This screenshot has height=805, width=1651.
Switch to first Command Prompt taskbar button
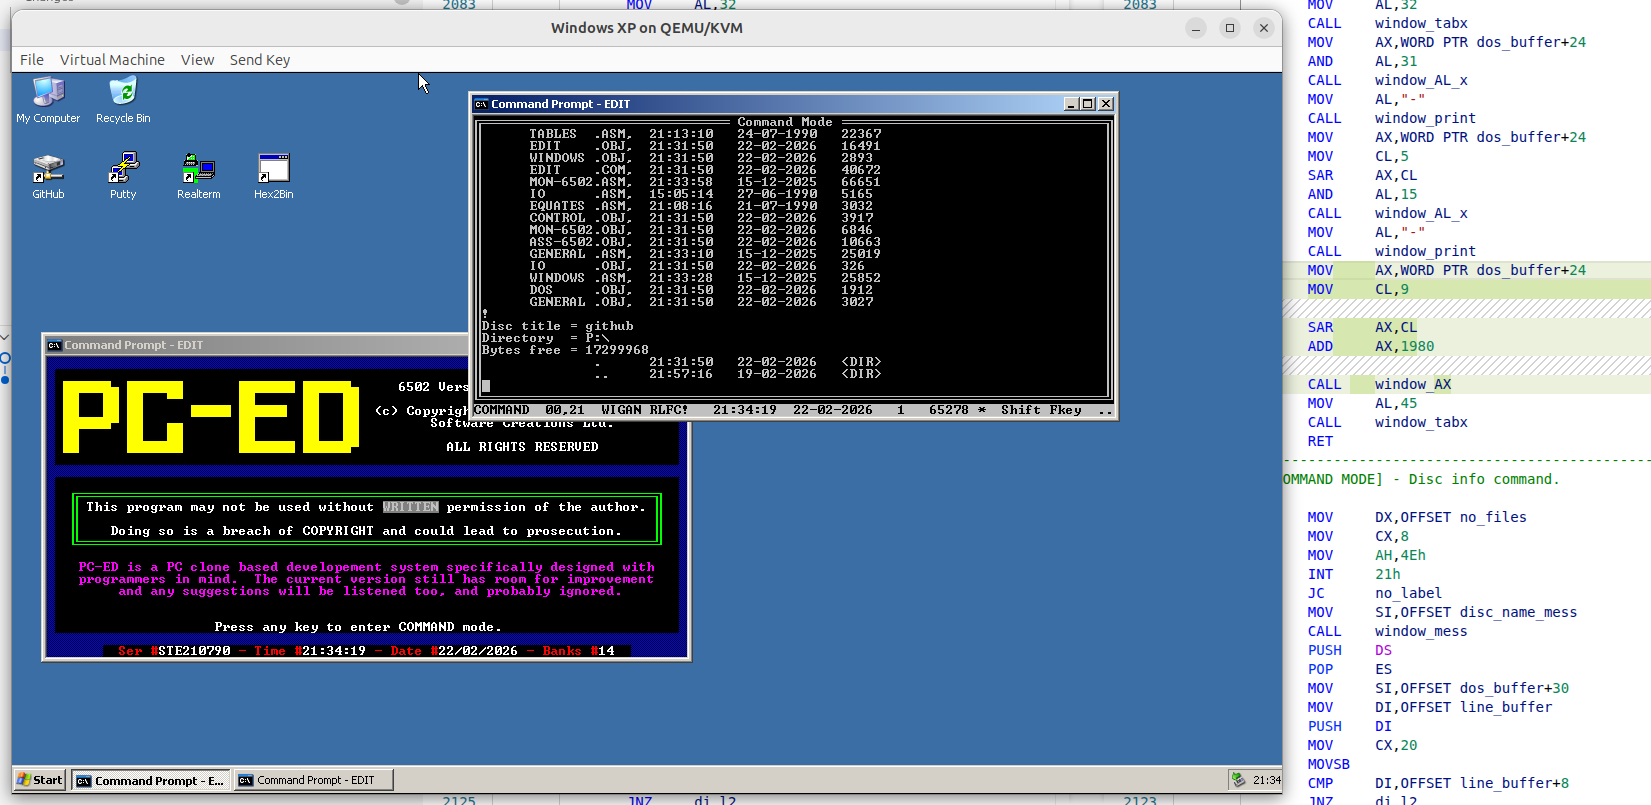150,781
